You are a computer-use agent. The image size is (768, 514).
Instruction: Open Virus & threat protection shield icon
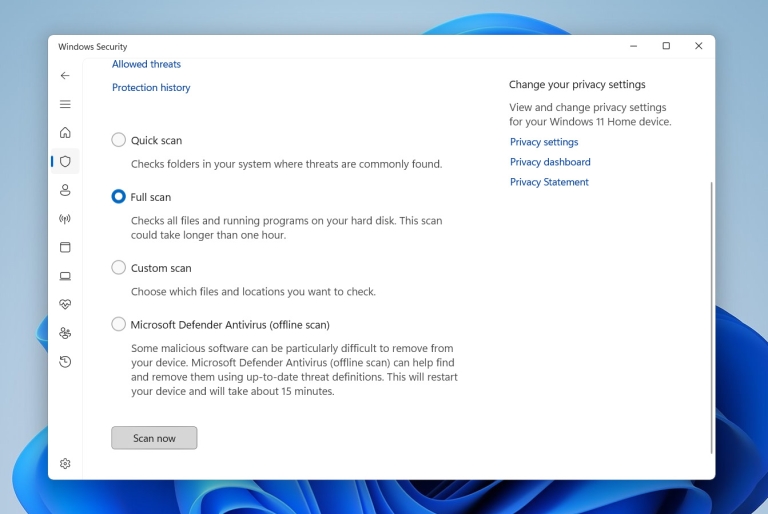65,161
